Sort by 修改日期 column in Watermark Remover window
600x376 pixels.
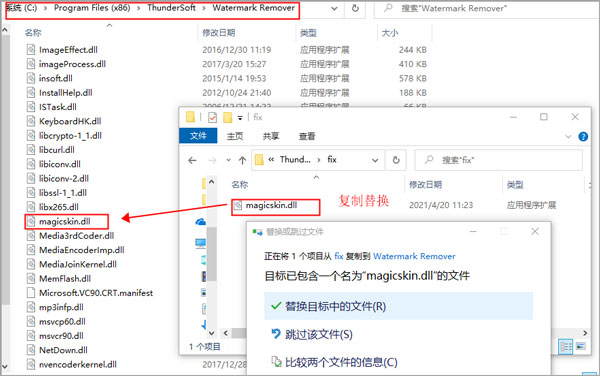218,33
